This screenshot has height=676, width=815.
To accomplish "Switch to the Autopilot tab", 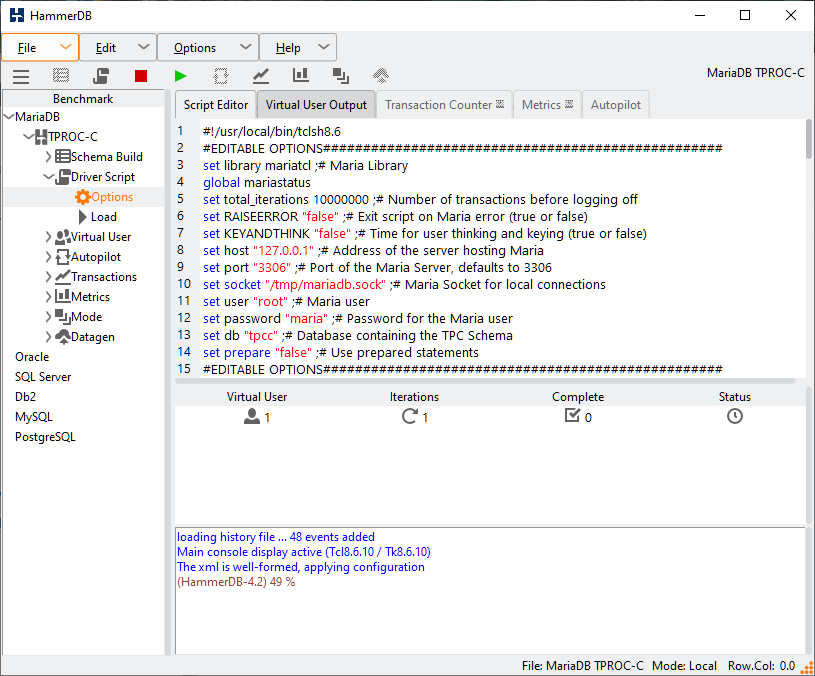I will [x=615, y=105].
